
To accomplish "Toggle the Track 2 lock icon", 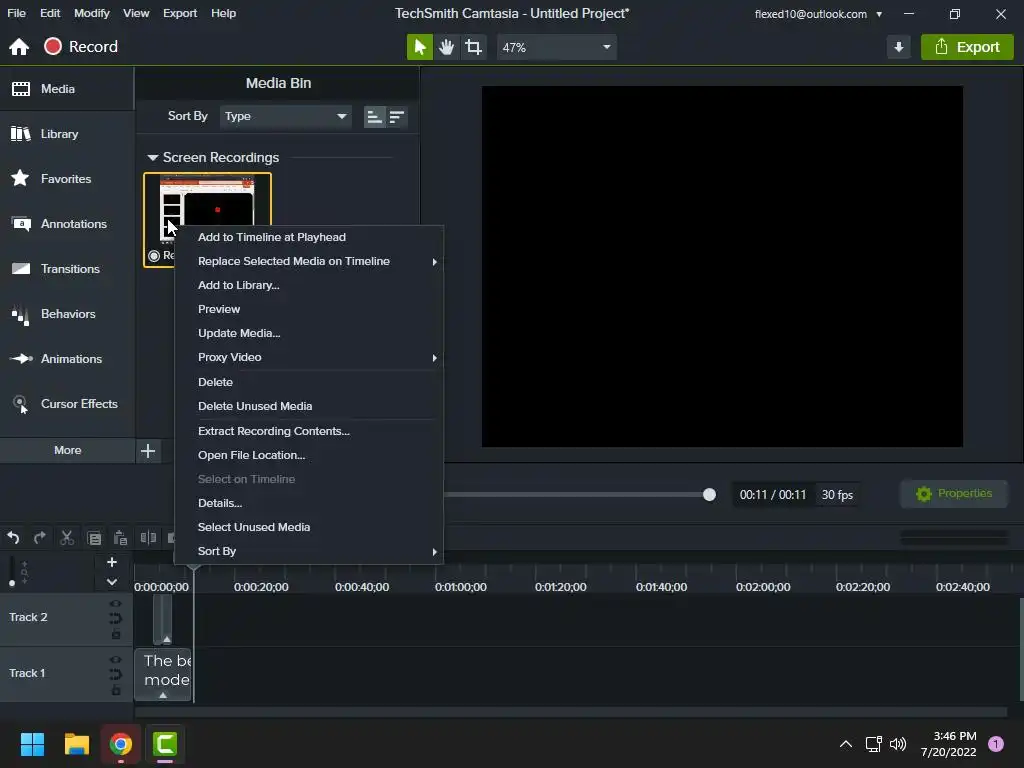I will (x=116, y=635).
